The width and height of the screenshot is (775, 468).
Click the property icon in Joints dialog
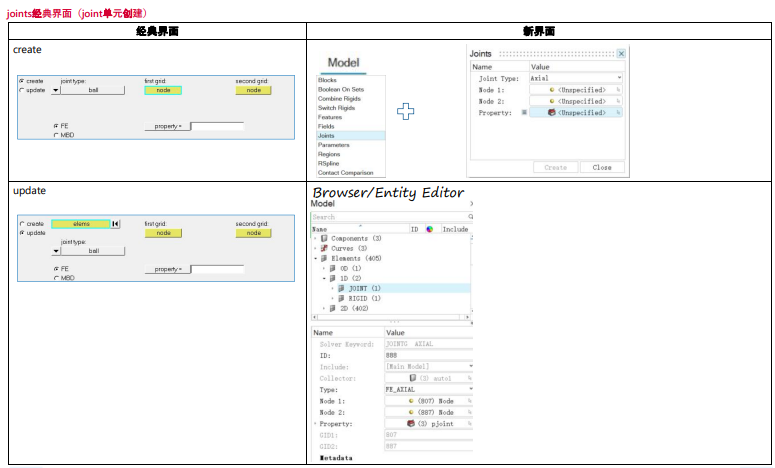551,113
